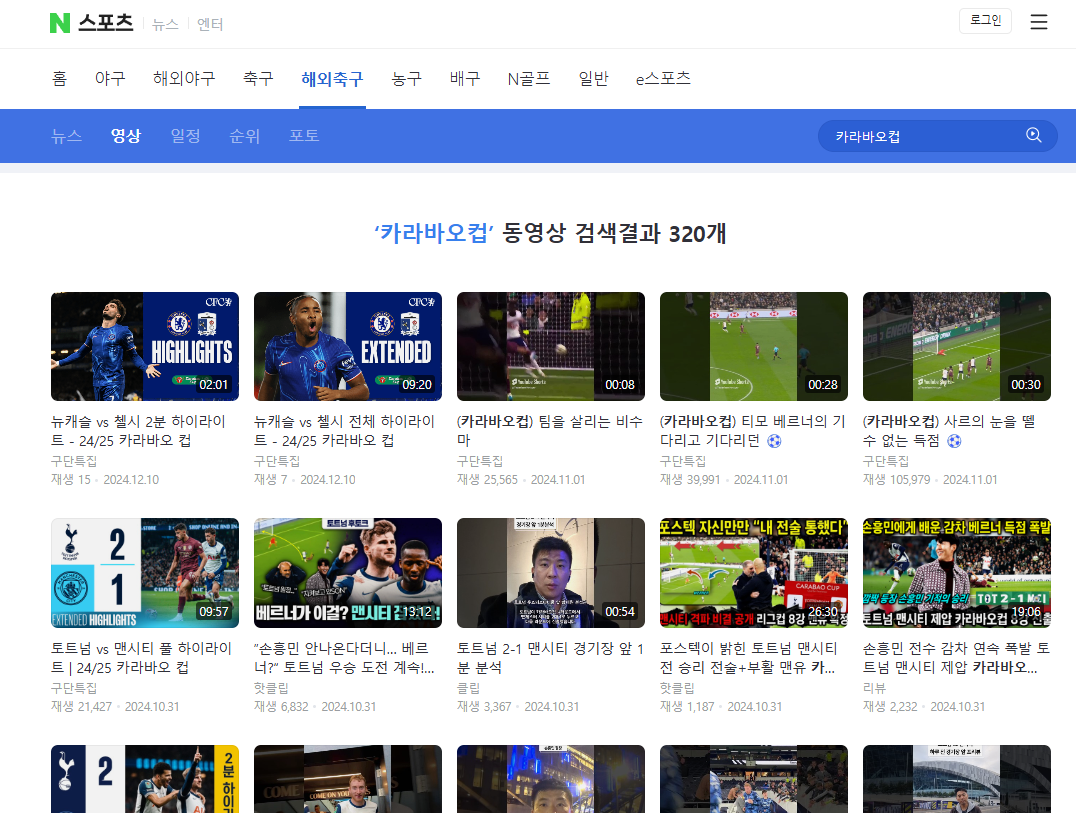Open 뉴캐슬 vs 첼시 2분 하이라이트 title
The image size is (1076, 813).
pos(138,431)
